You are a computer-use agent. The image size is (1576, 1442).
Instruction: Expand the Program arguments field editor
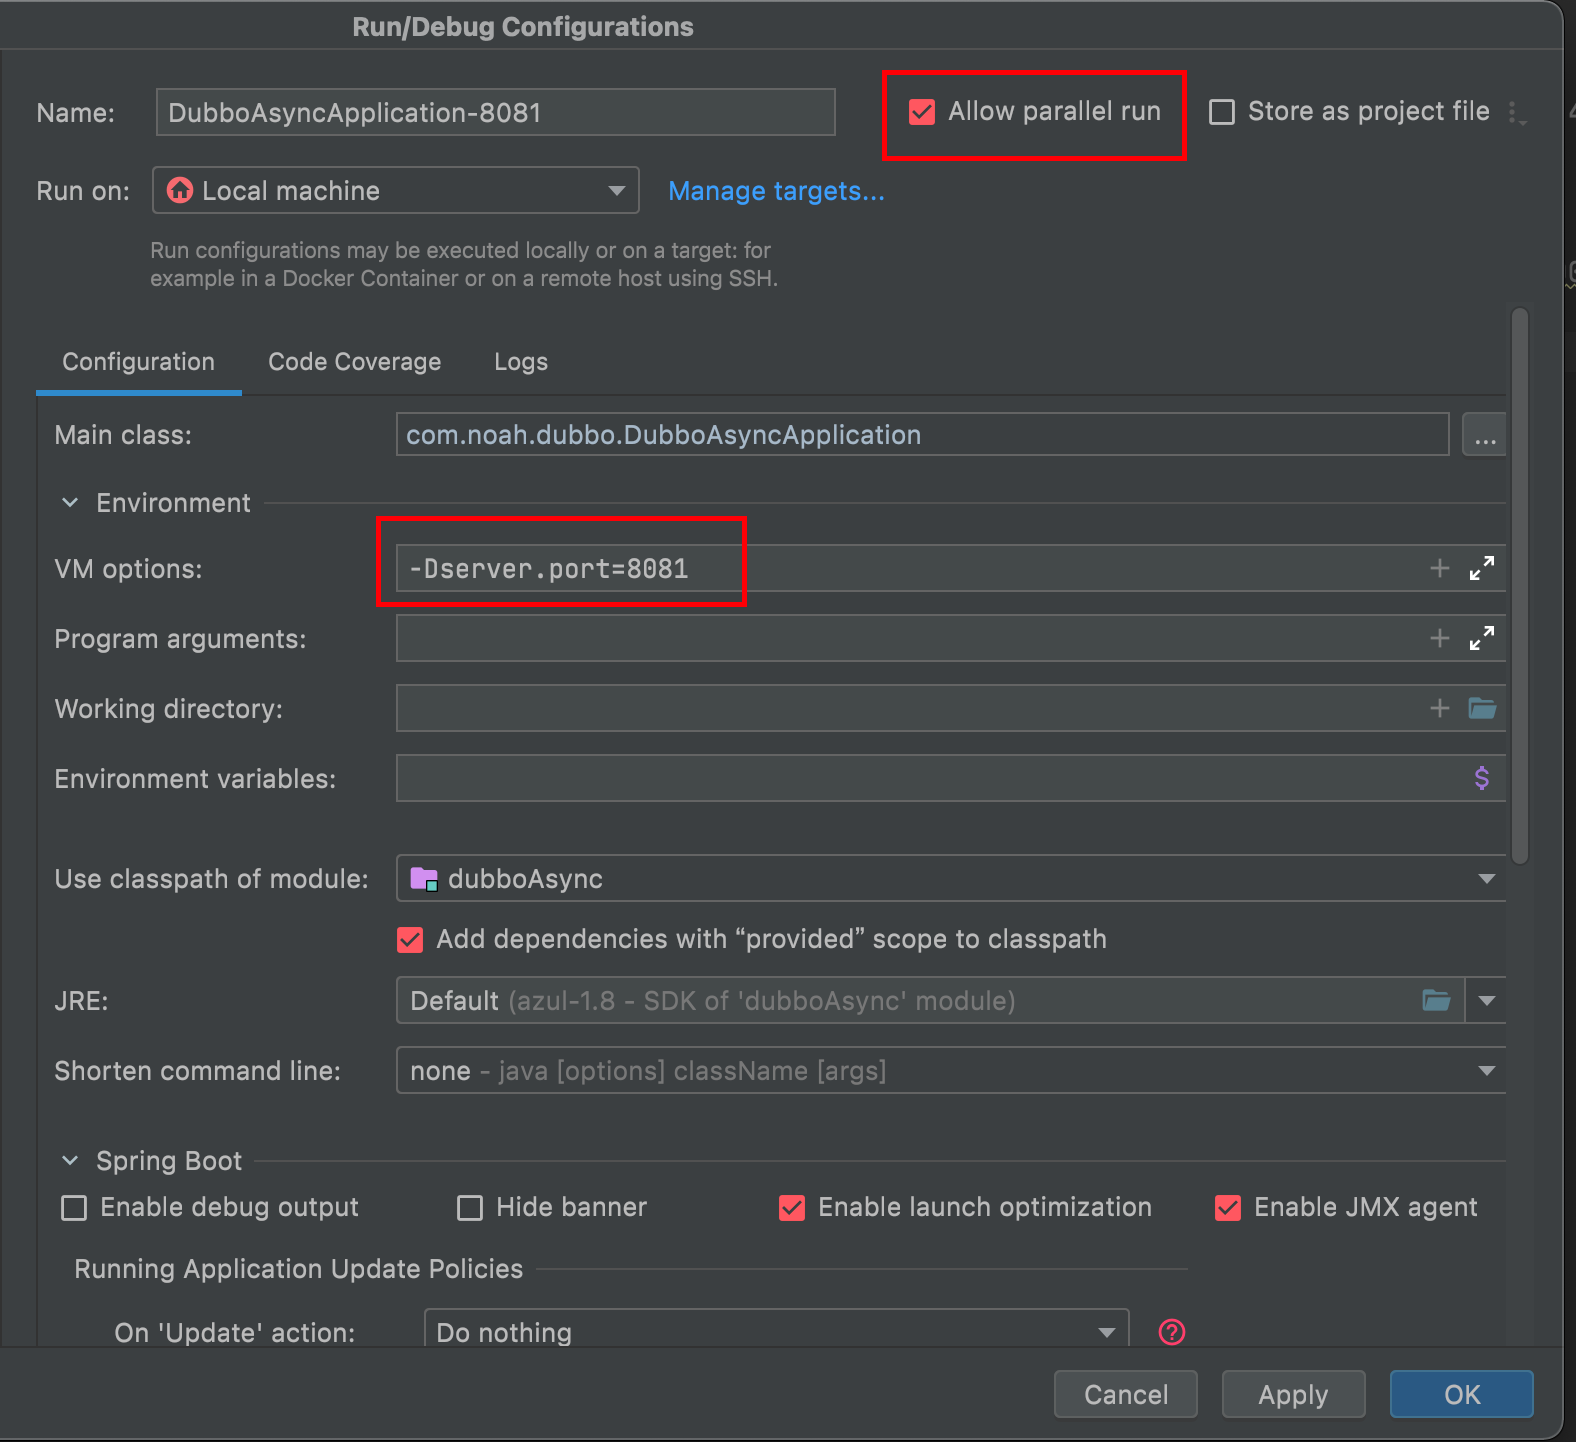[1482, 638]
